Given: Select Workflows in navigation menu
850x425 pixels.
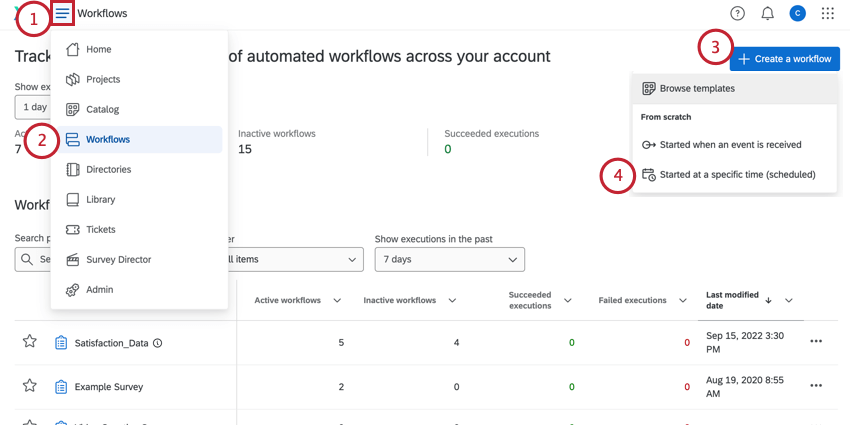Looking at the screenshot, I should pyautogui.click(x=108, y=139).
